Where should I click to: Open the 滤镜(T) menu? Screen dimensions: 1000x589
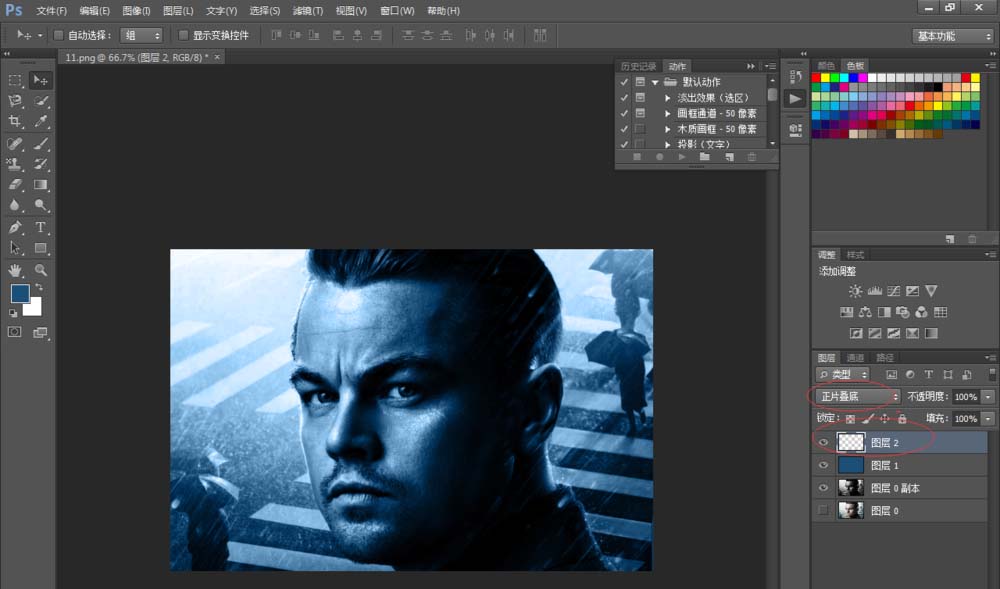click(307, 10)
